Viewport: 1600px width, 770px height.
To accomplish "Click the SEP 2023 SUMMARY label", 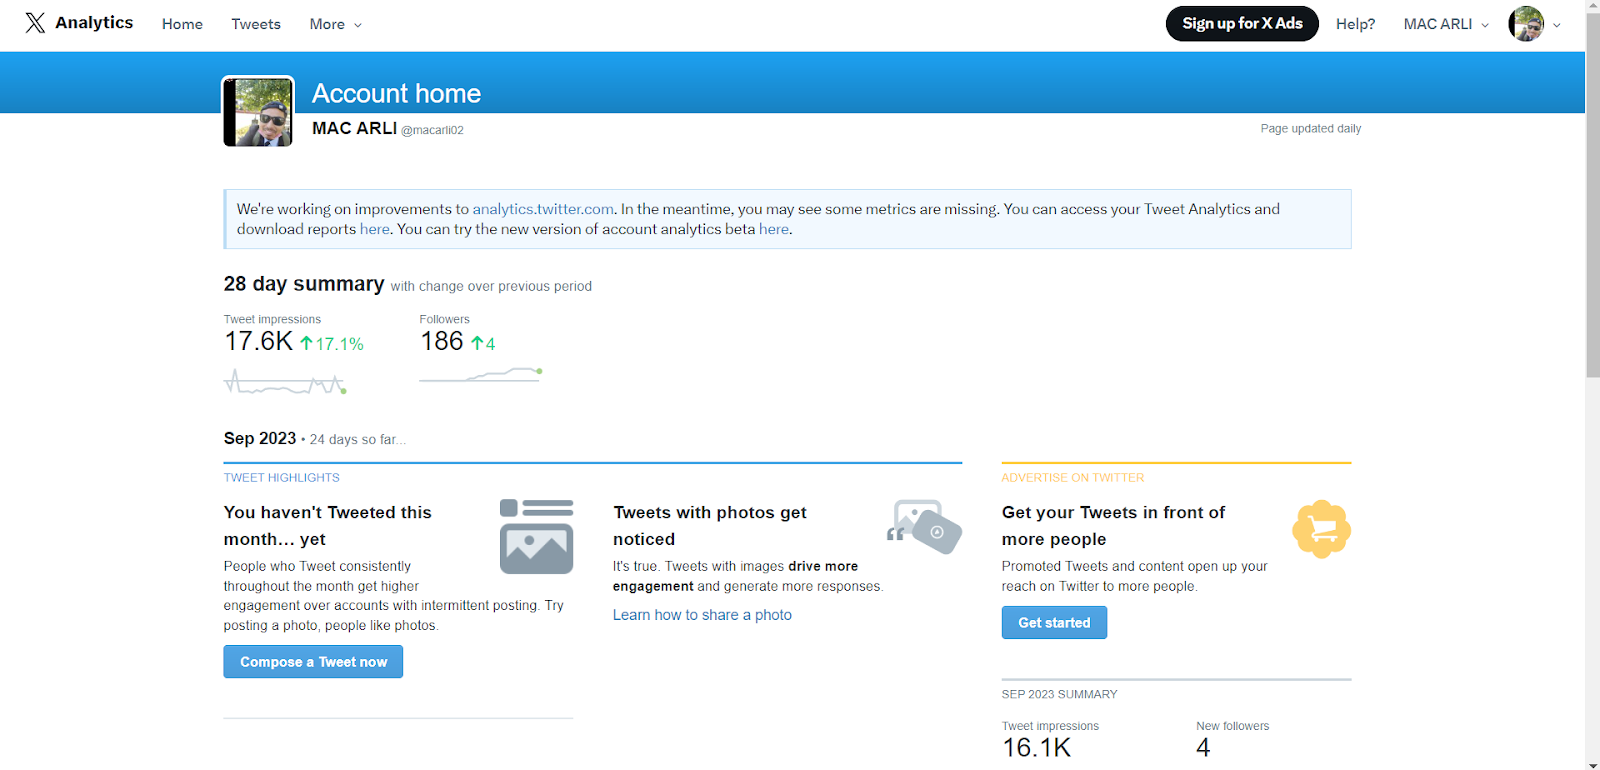I will [1059, 694].
